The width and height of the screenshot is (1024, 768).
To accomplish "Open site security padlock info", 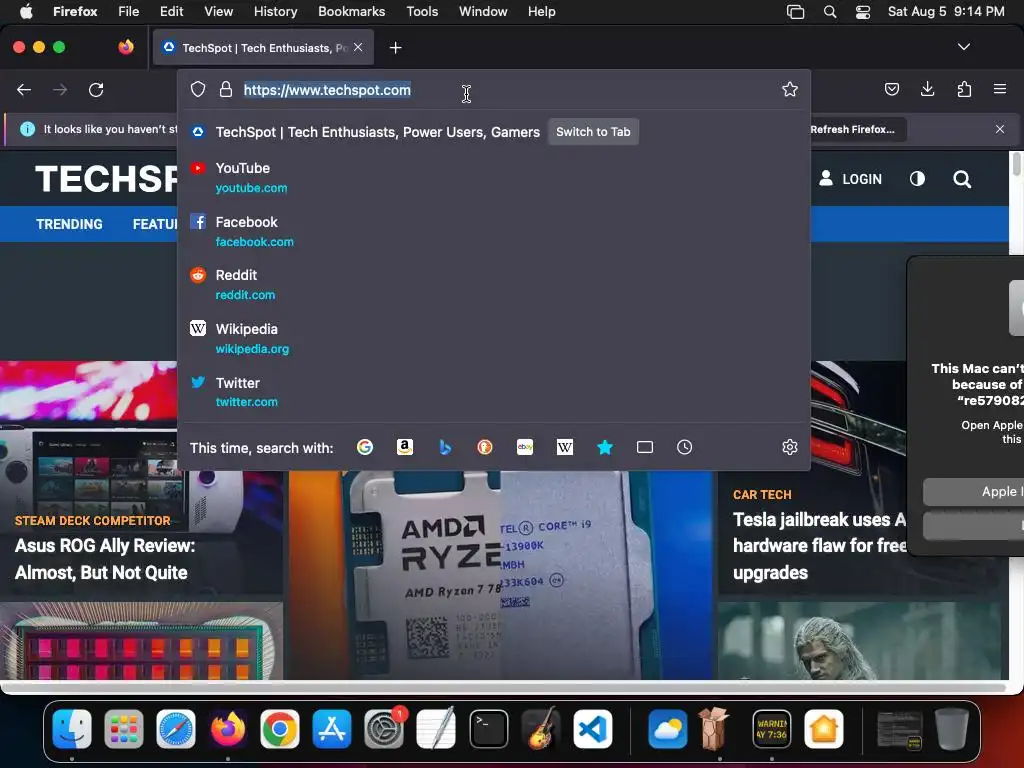I will (226, 89).
